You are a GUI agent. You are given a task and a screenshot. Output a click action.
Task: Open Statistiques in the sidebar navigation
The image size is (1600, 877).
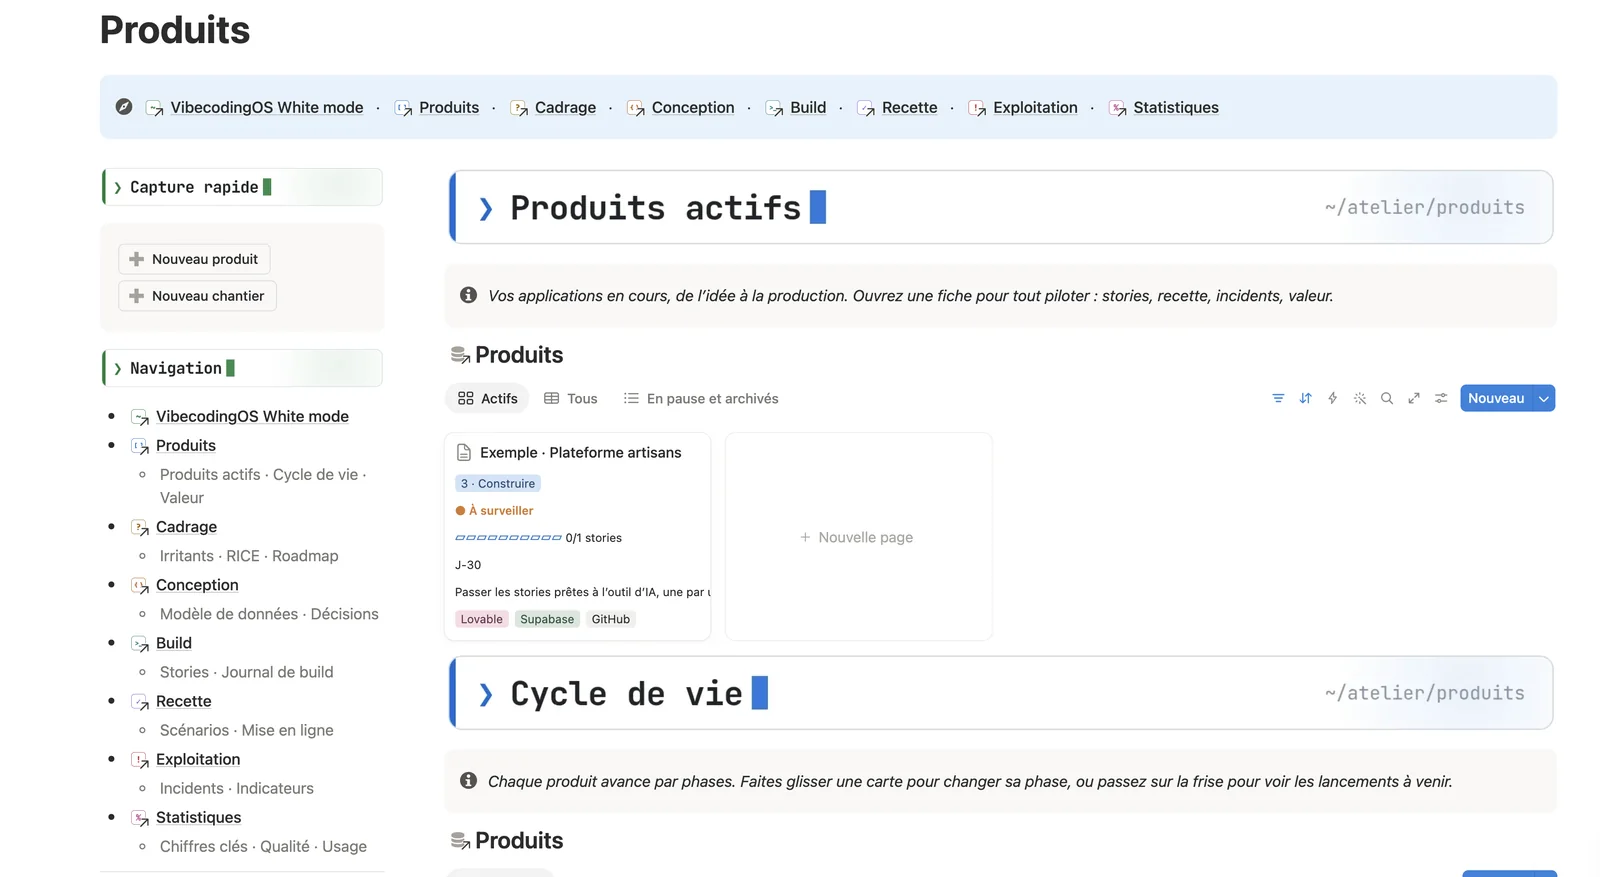click(x=198, y=817)
